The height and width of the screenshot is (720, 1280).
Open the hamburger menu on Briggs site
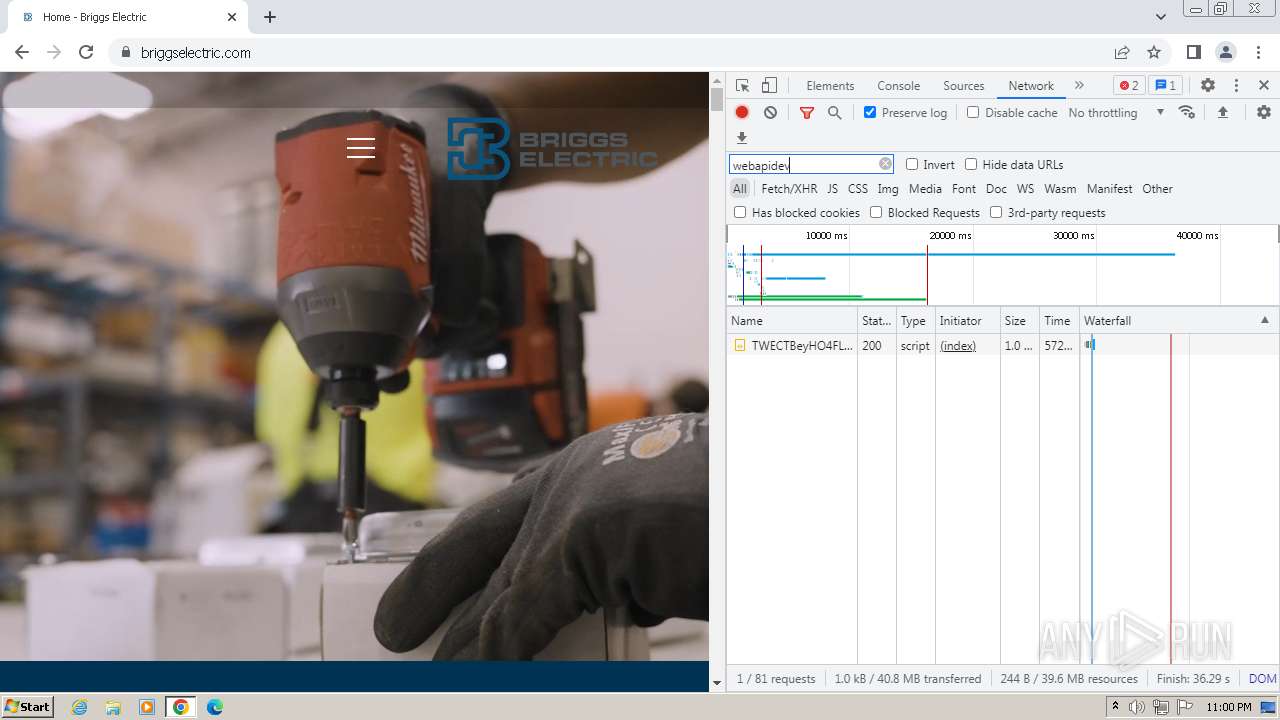361,148
